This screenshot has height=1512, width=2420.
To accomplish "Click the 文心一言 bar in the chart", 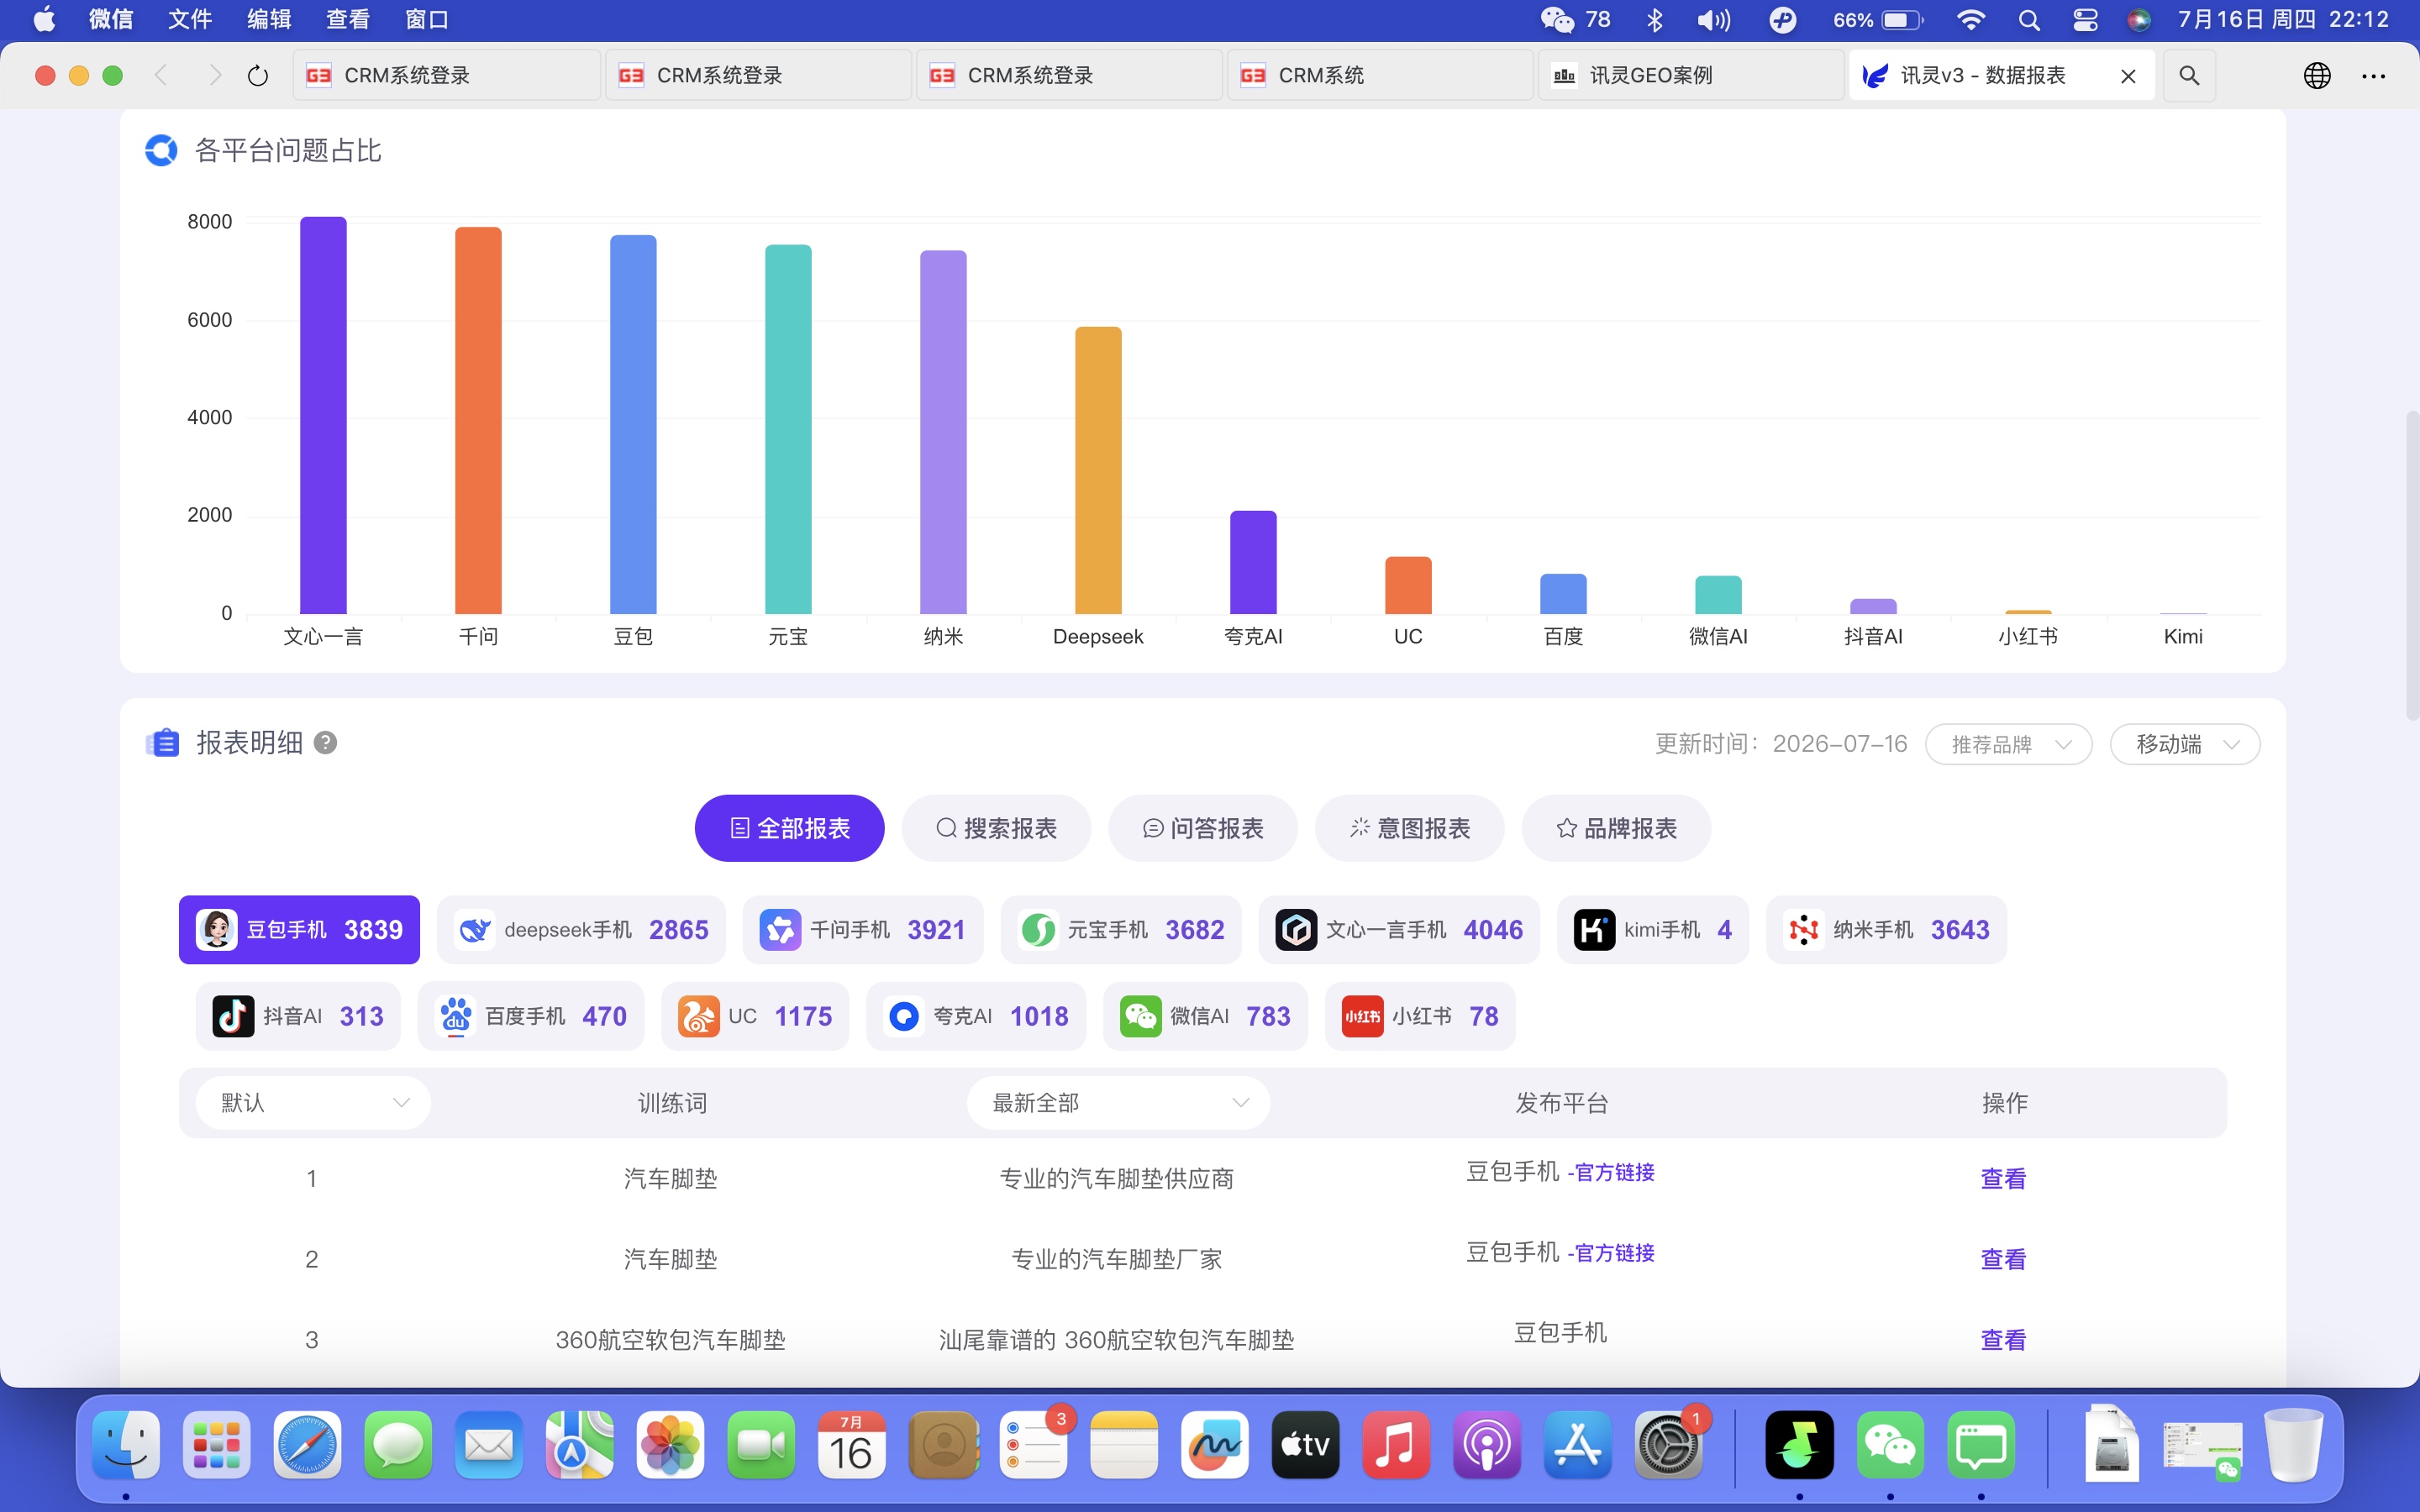I will tap(323, 415).
